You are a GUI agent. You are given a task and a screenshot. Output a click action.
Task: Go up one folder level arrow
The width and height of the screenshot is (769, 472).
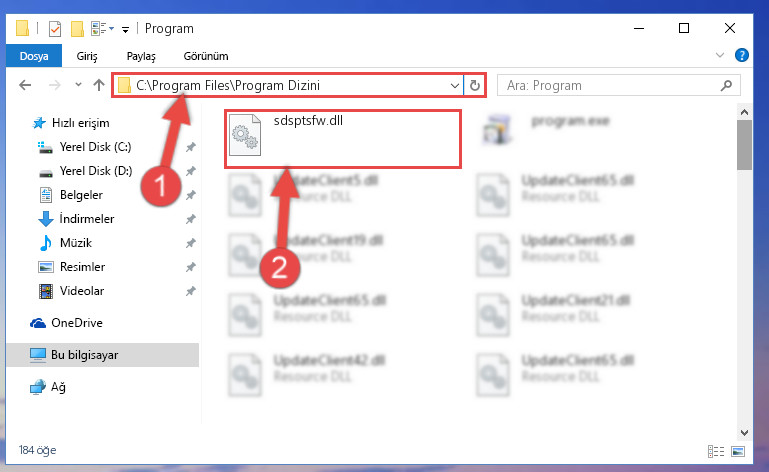coord(99,85)
